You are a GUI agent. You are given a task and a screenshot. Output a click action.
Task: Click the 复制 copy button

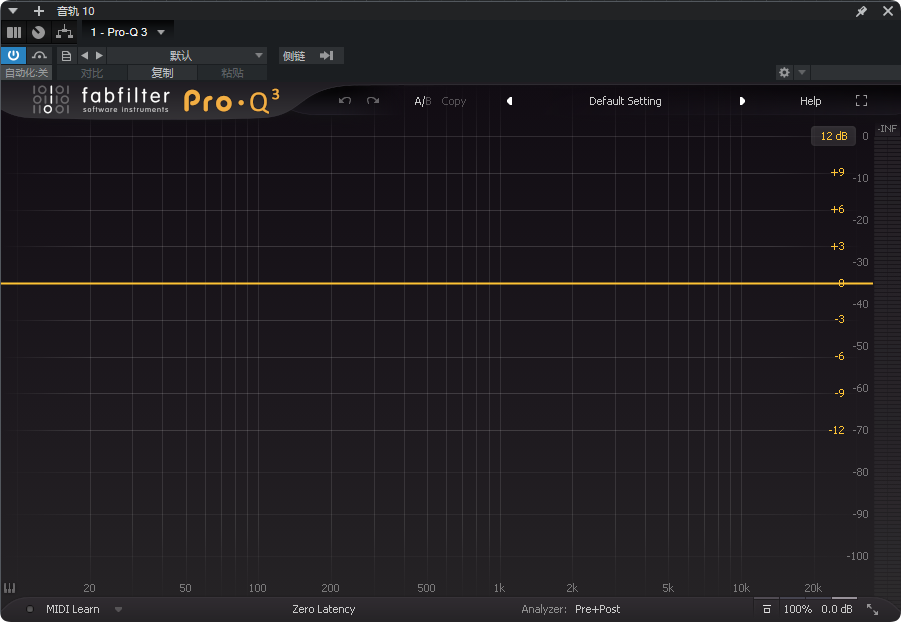point(162,73)
